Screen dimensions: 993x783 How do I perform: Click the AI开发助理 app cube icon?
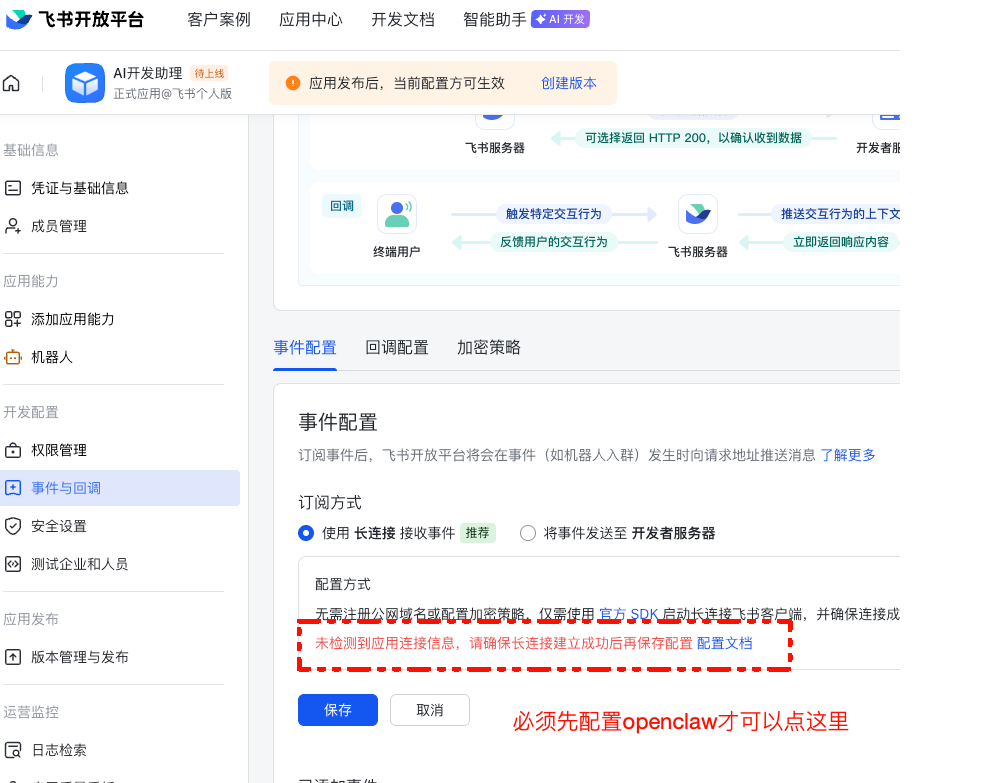pyautogui.click(x=84, y=83)
